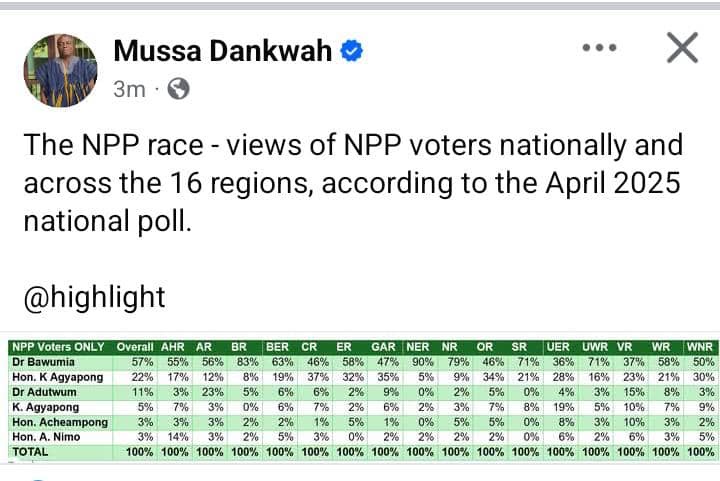This screenshot has height=481, width=720.
Task: Click the @highlight mention
Action: (94, 297)
